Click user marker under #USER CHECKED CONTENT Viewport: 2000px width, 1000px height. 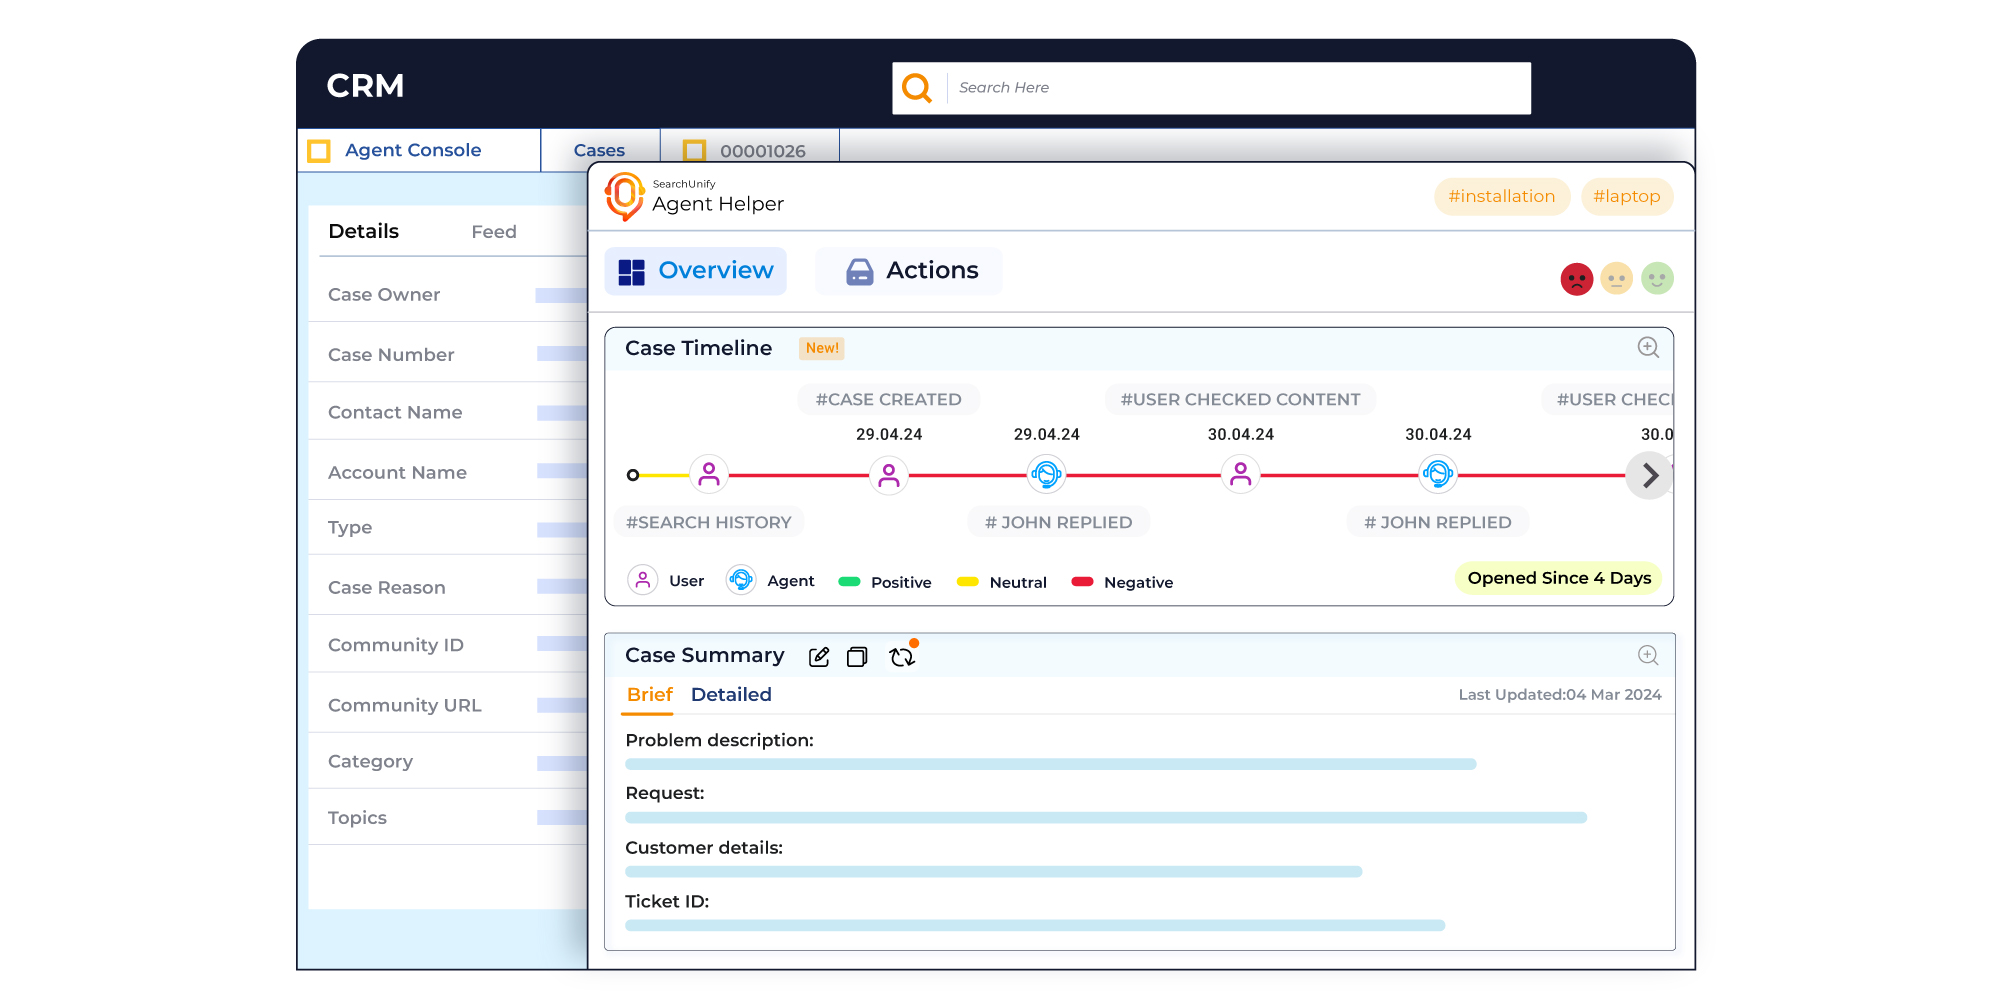1241,475
